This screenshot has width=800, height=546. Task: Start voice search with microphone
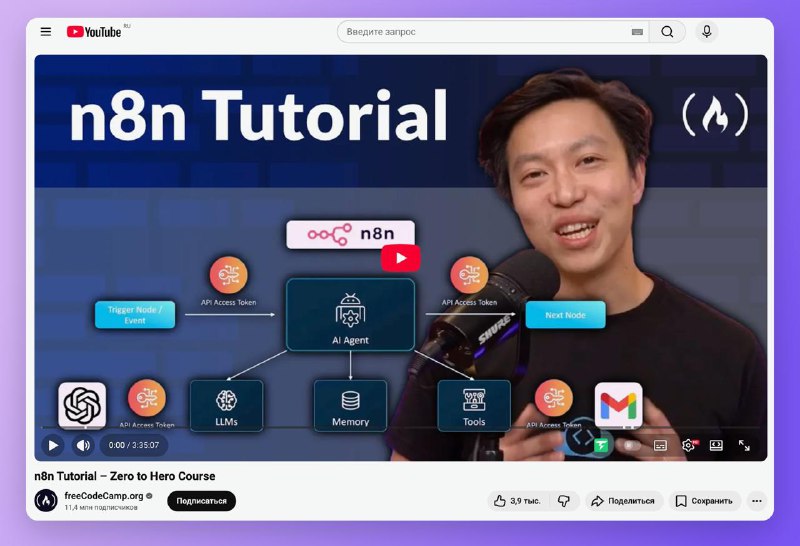click(707, 32)
